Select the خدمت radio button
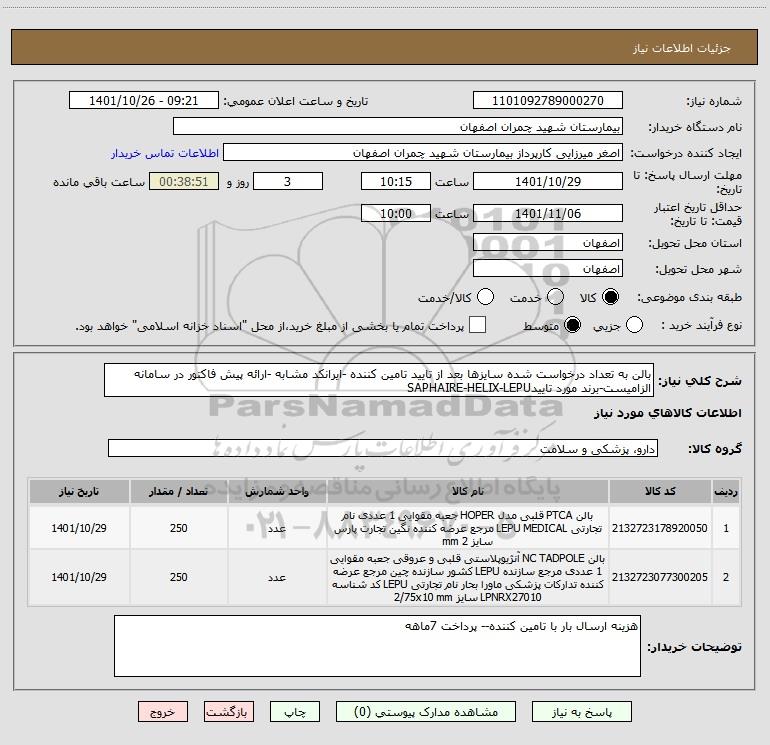Screen dimensions: 770x745 (555, 297)
